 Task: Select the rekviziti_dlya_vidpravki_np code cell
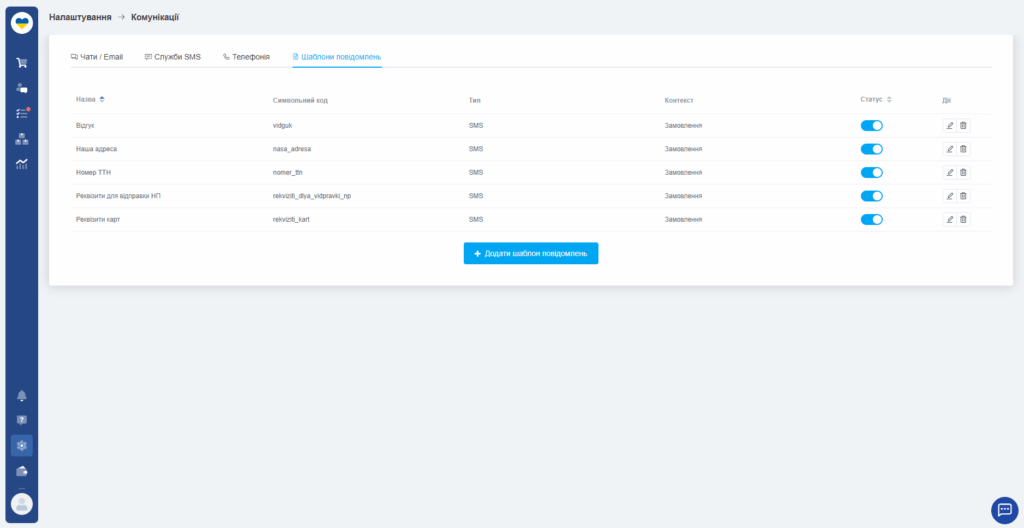312,196
